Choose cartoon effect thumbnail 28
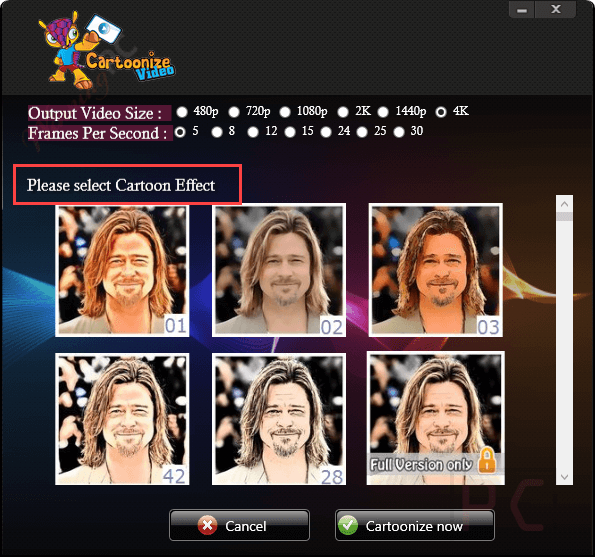Viewport: 595px width, 557px height. (x=279, y=419)
